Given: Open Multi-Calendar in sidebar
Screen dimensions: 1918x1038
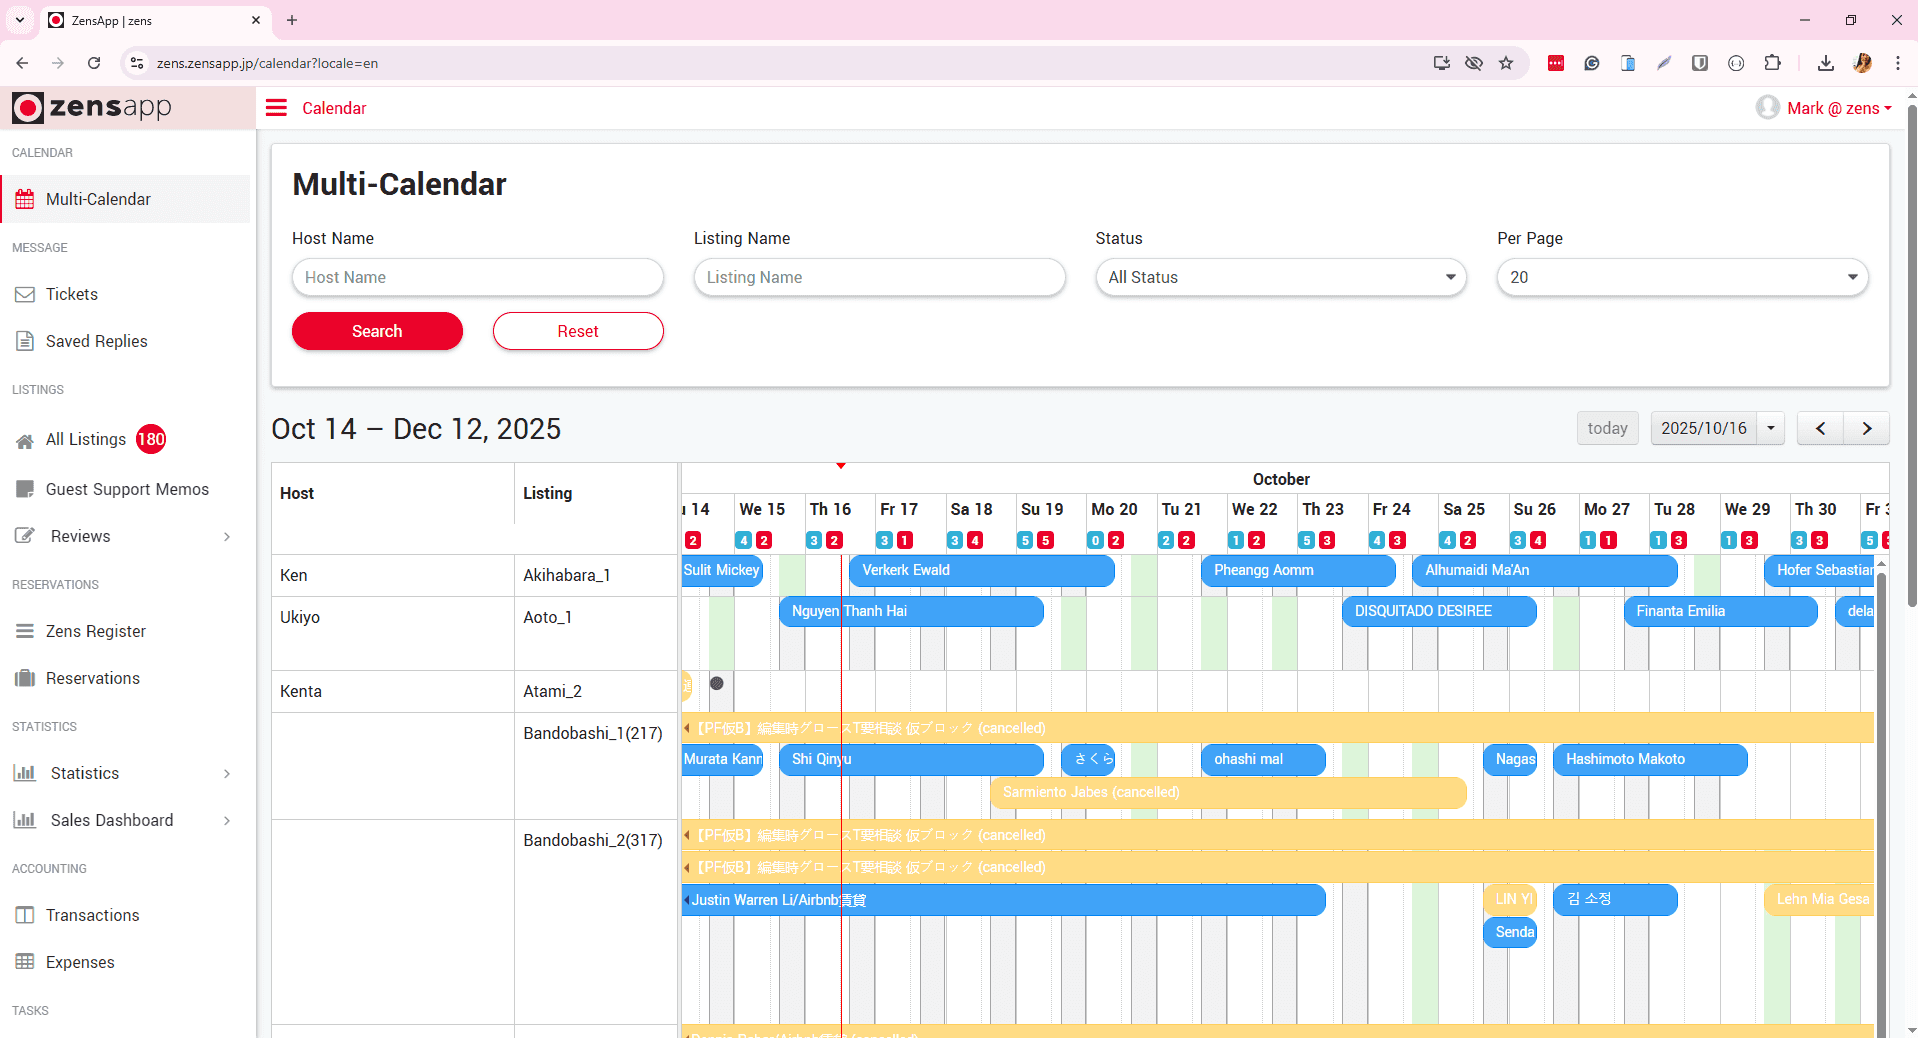Looking at the screenshot, I should point(126,199).
